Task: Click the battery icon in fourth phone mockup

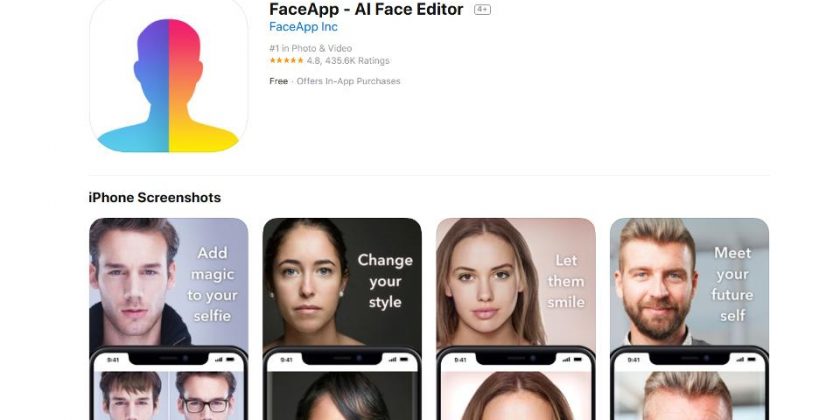Action: [x=751, y=359]
